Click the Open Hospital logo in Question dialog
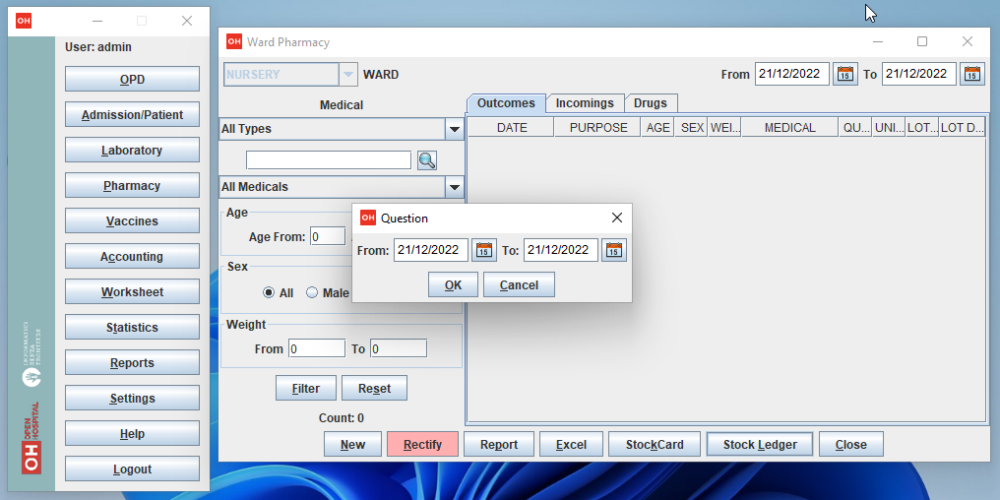This screenshot has width=1000, height=500. pyautogui.click(x=368, y=218)
